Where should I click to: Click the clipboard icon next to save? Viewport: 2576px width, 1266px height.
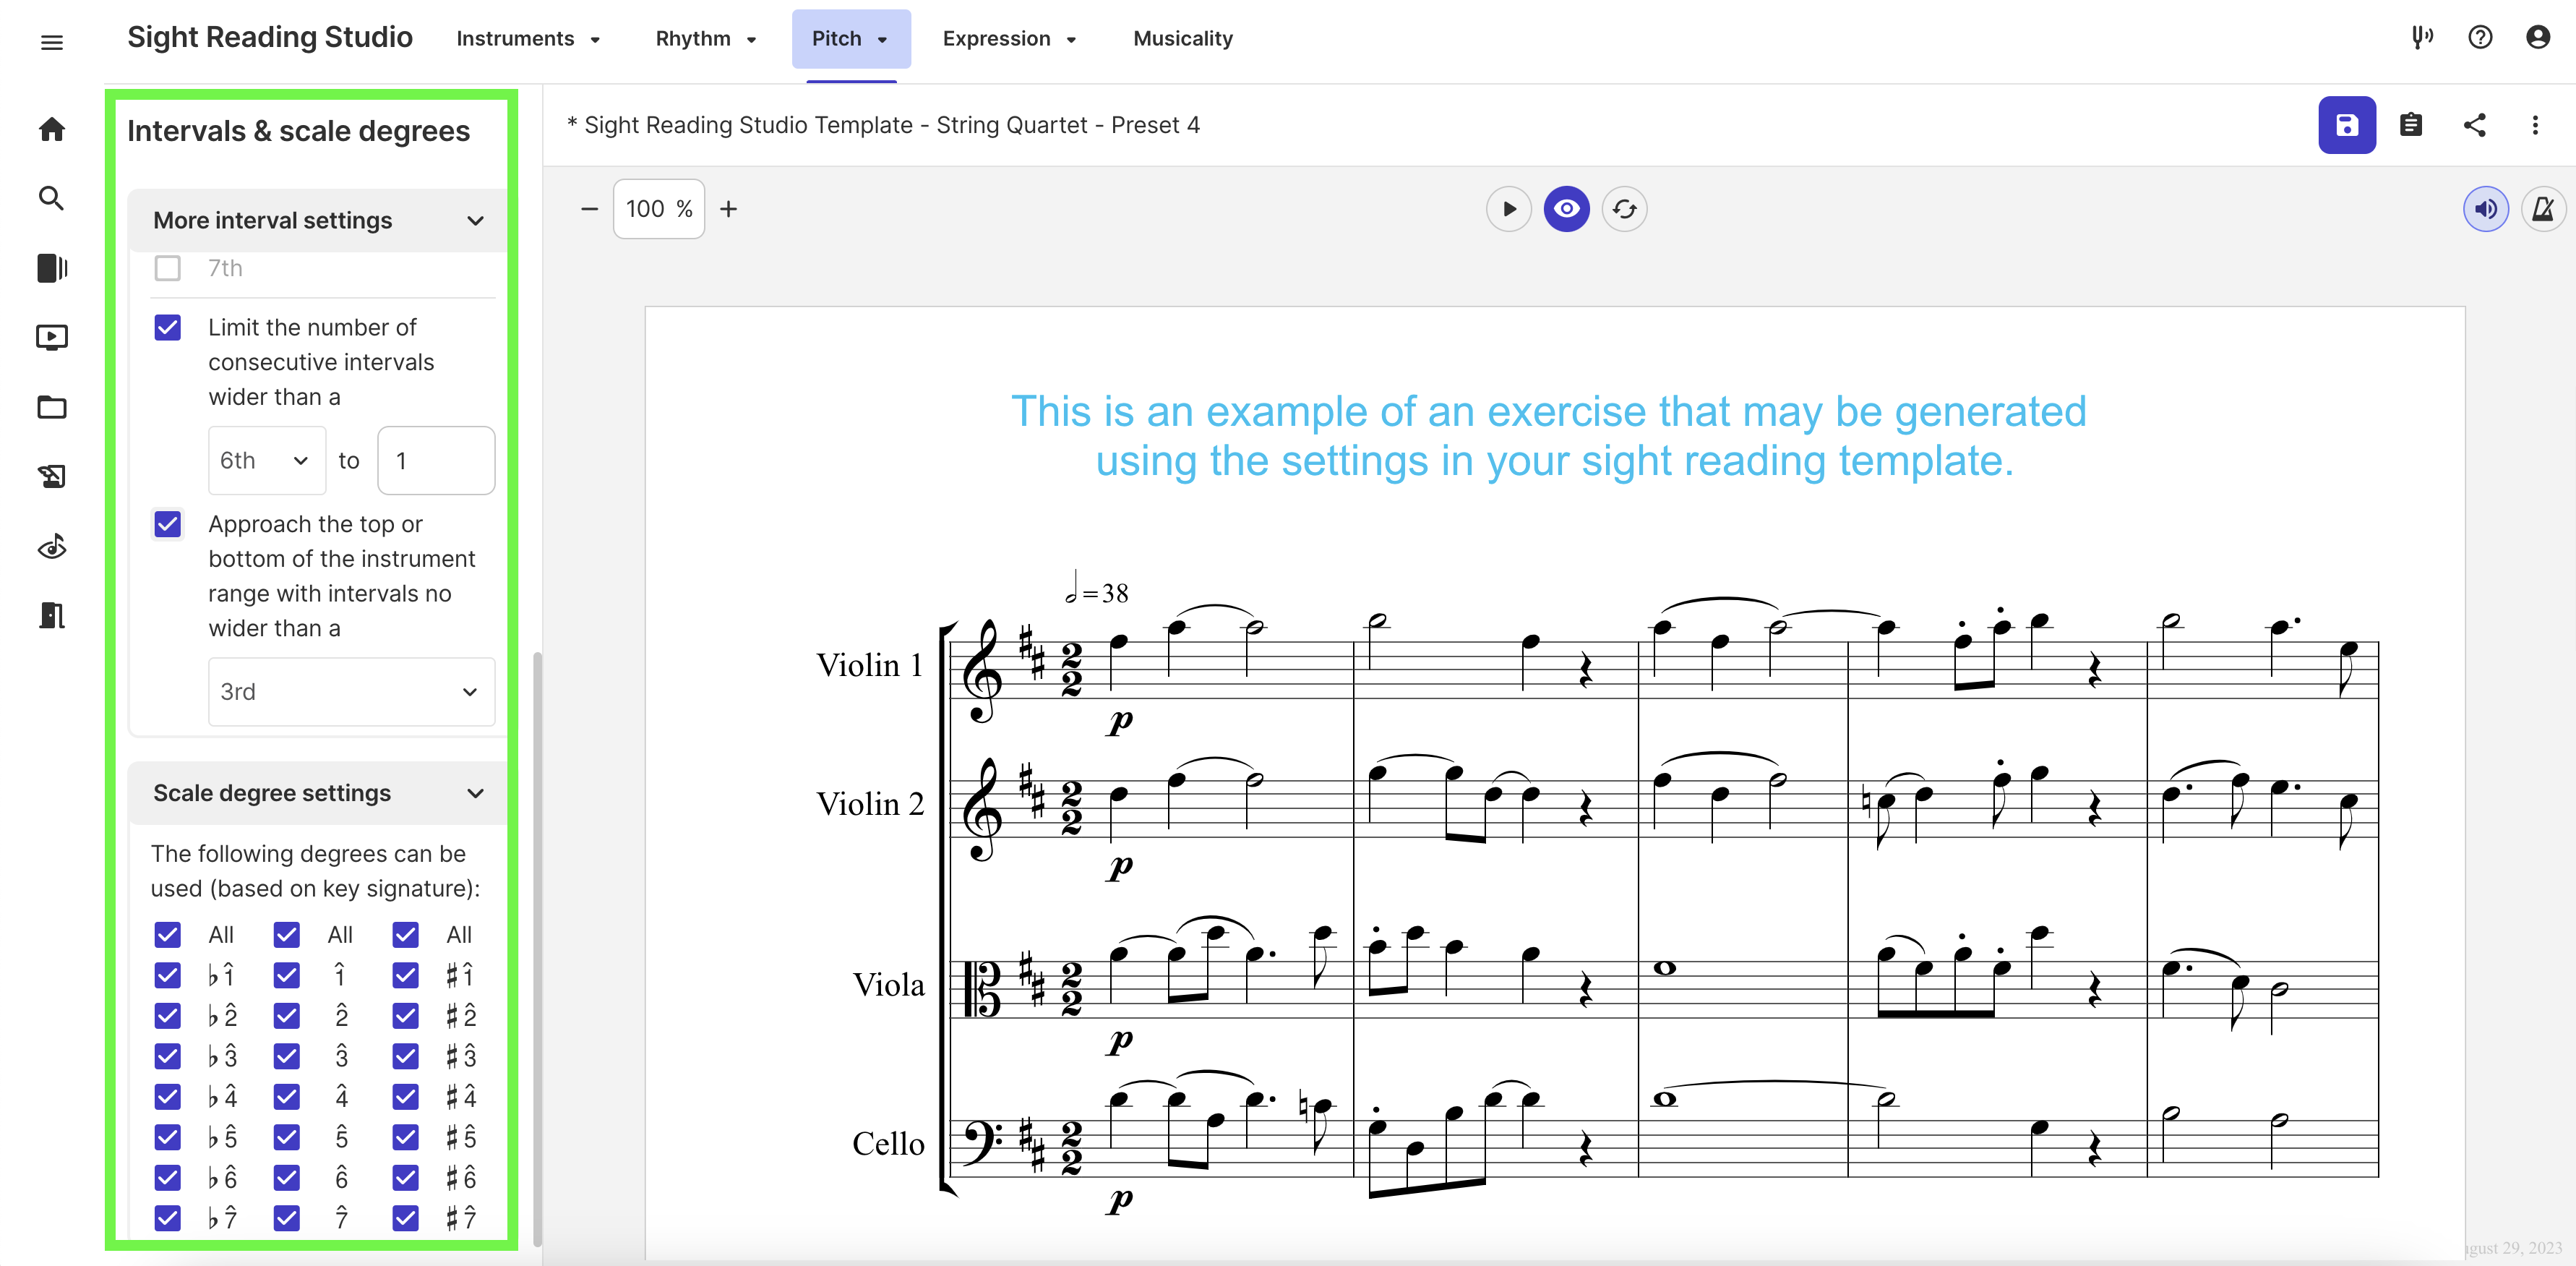point(2411,125)
